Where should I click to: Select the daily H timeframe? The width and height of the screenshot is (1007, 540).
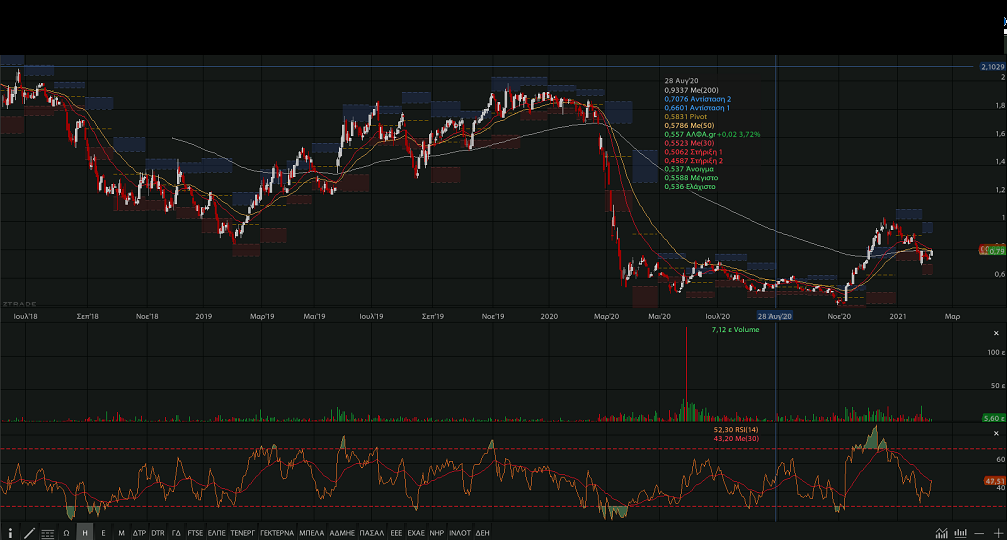click(x=85, y=533)
